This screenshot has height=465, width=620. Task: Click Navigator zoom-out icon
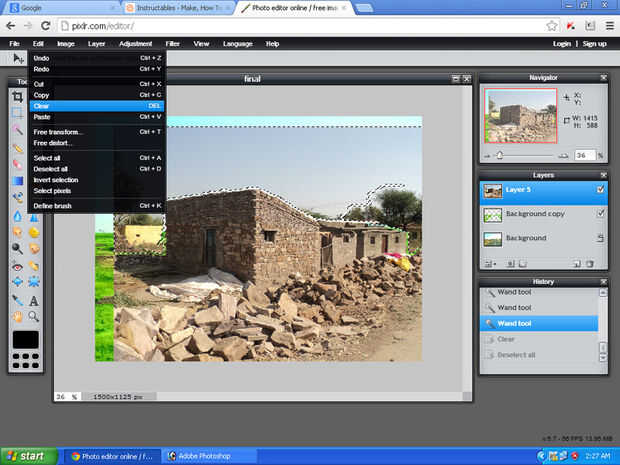pyautogui.click(x=487, y=156)
